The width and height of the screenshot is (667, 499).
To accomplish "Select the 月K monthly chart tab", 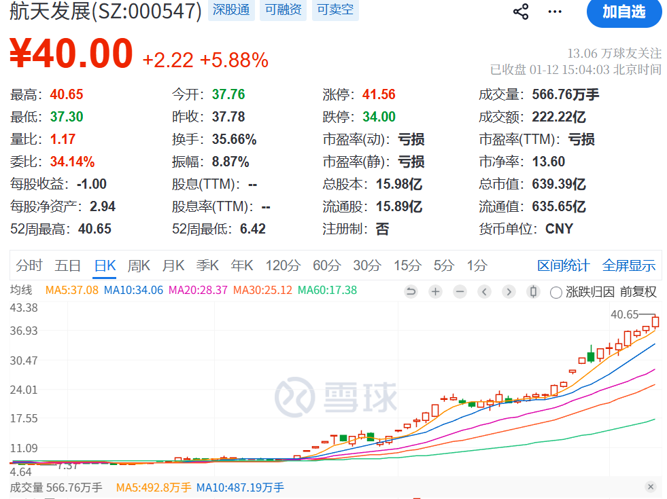I will [x=173, y=265].
